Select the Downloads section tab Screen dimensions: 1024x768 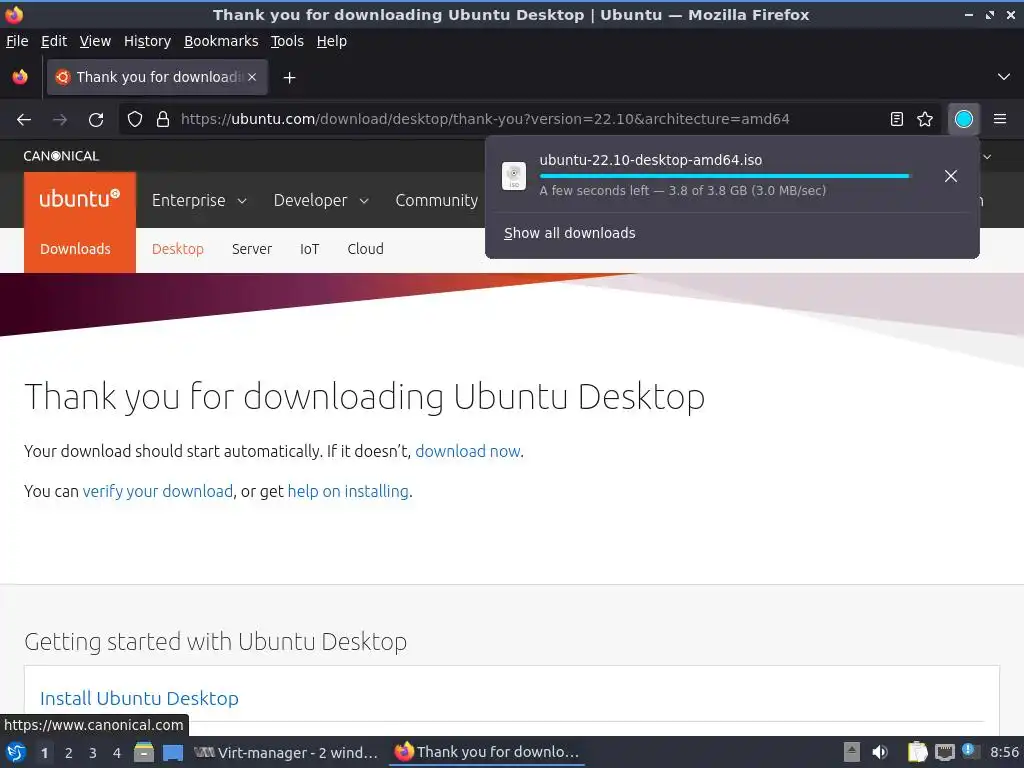[x=75, y=249]
